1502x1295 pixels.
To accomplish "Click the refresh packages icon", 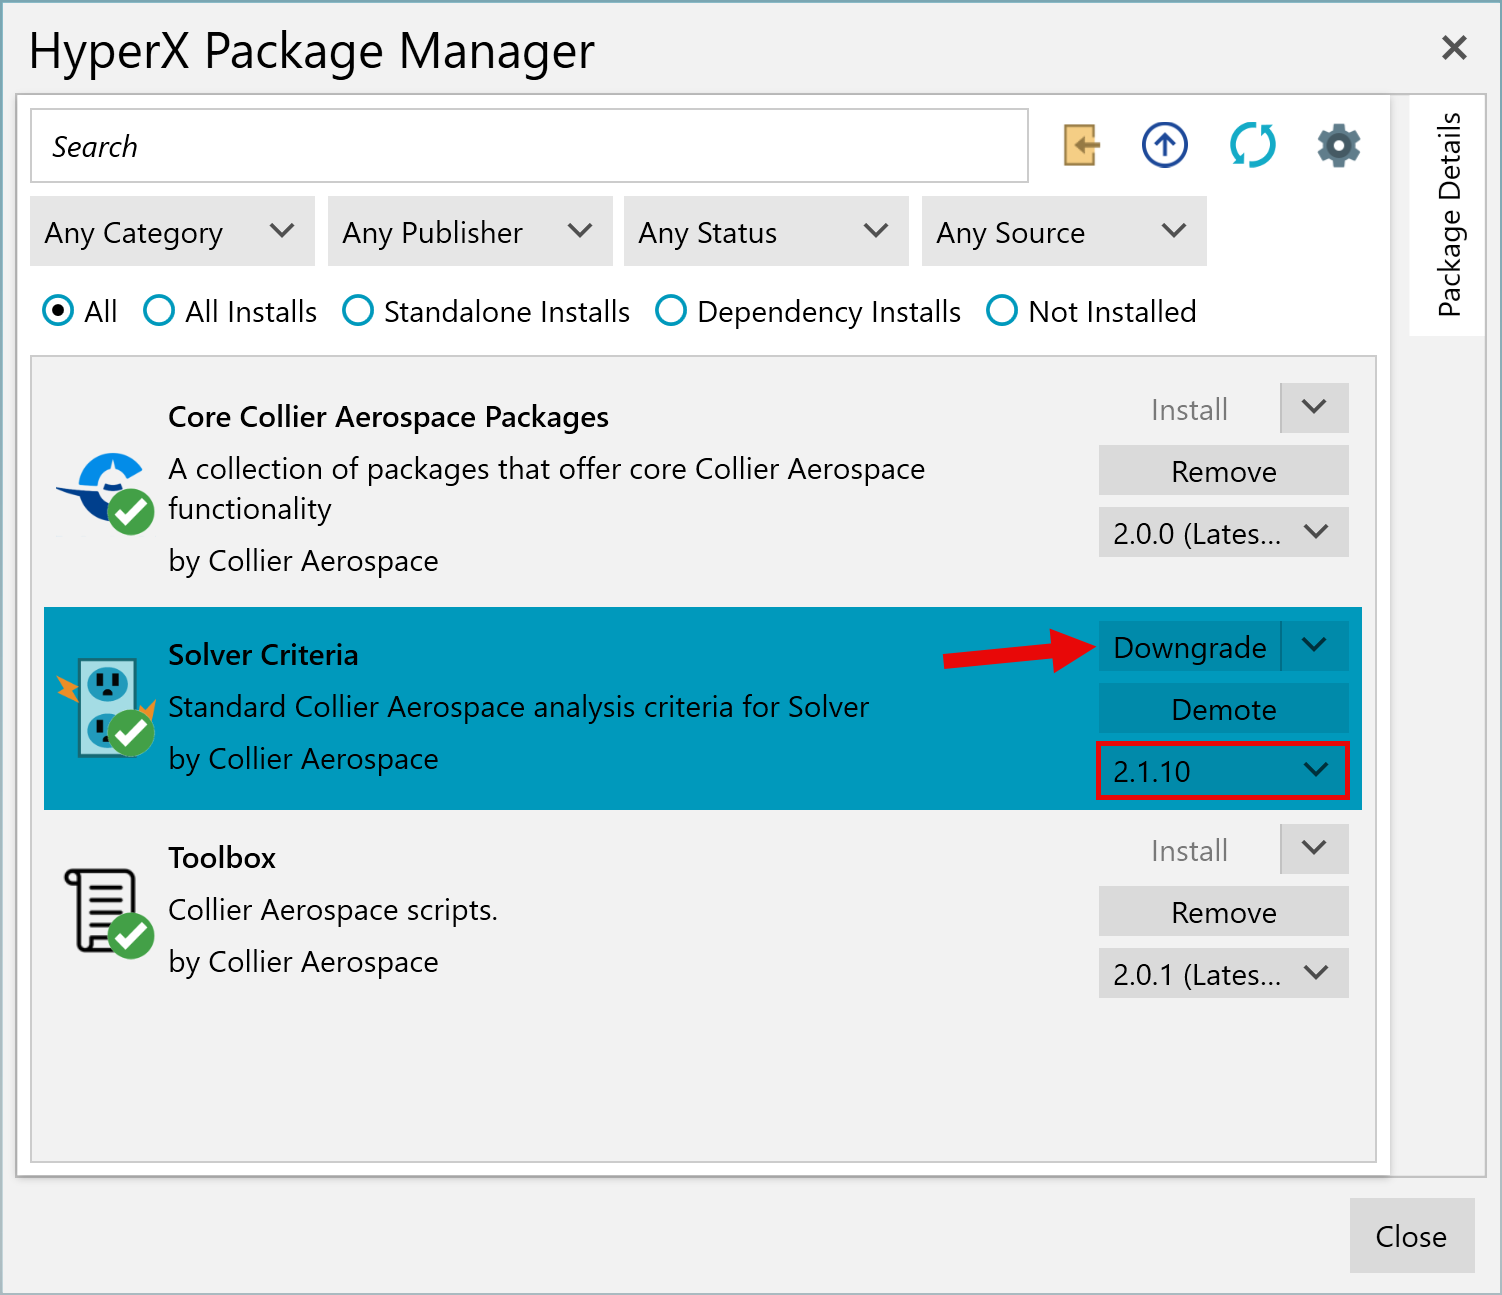I will tap(1252, 146).
